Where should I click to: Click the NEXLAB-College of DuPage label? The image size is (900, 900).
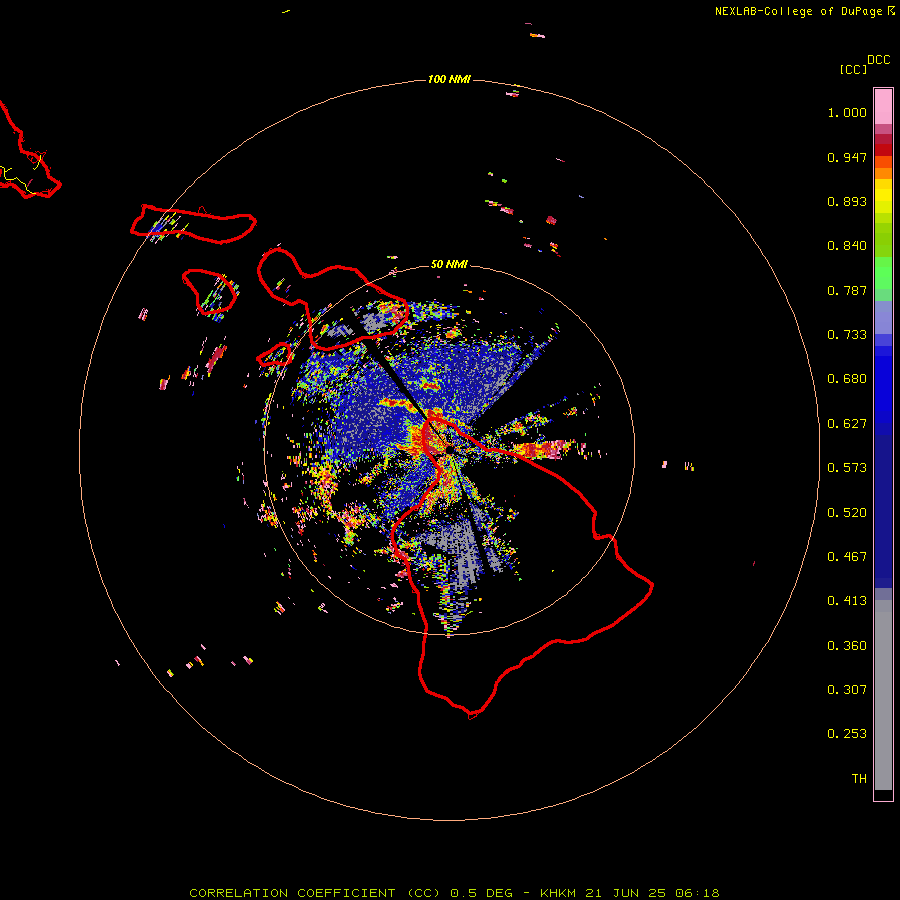pos(798,11)
